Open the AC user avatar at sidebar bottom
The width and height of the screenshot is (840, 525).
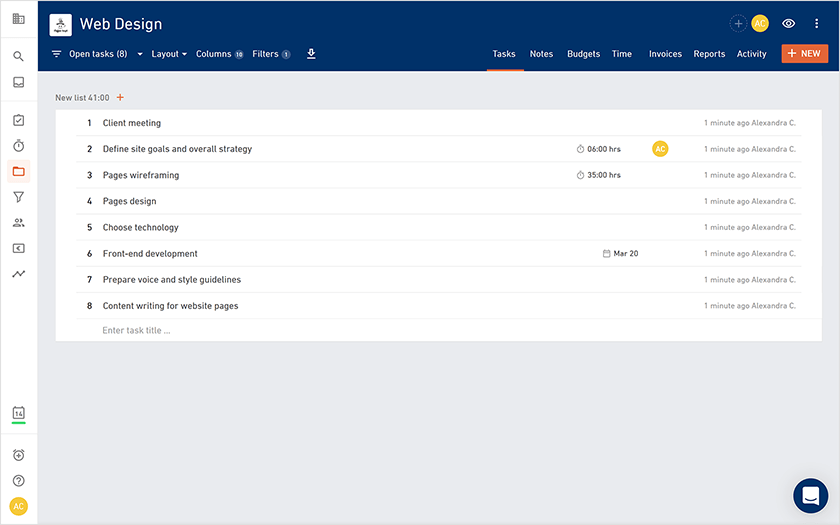pos(18,506)
